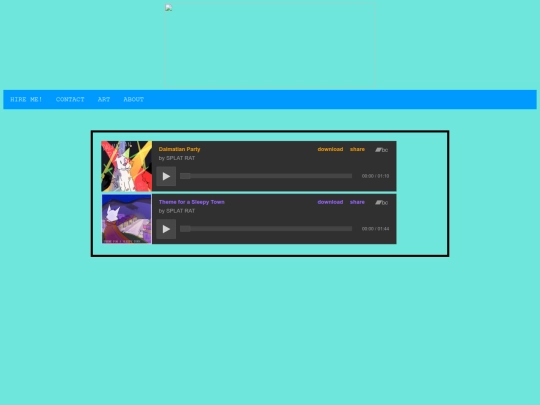Open Bandcamp logo on Dalmatian Party player
Viewport: 540px width, 405px height.
(382, 150)
